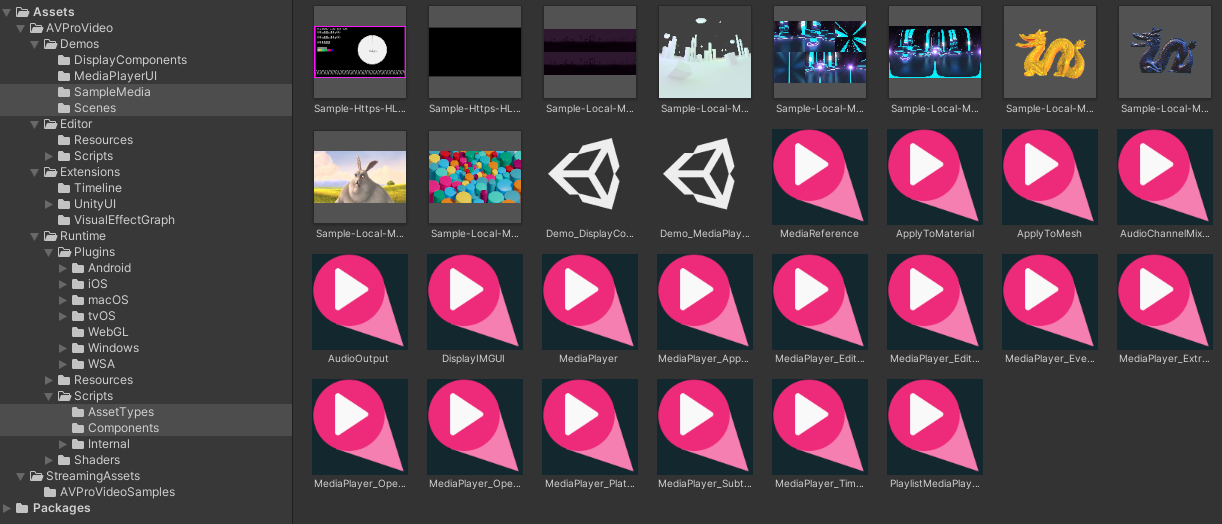The image size is (1222, 524).
Task: Collapse the Demos folder arrow
Action: click(35, 44)
